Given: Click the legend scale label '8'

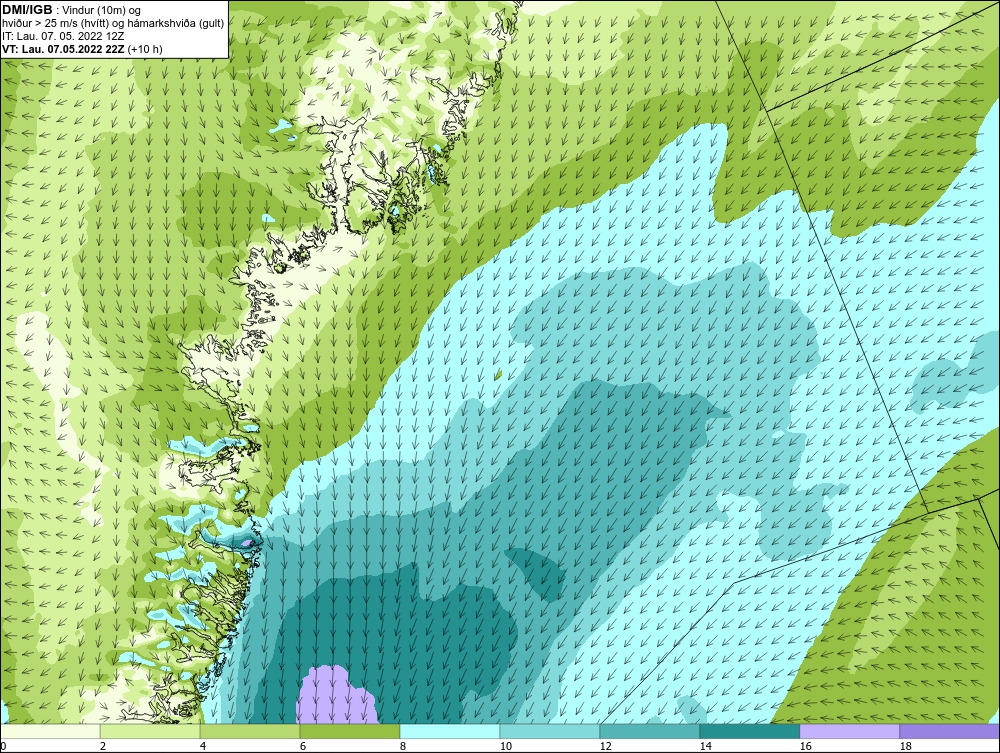Looking at the screenshot, I should [403, 746].
